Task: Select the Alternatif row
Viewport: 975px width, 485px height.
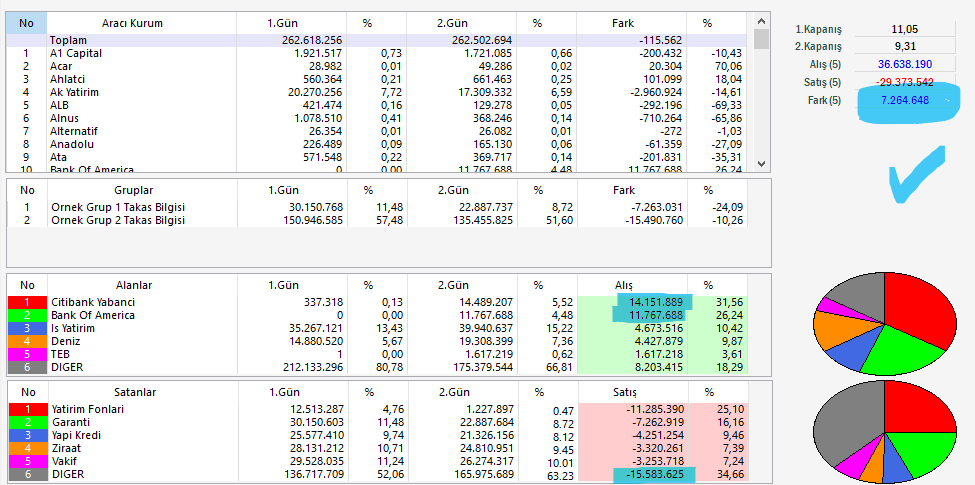Action: [x=376, y=132]
